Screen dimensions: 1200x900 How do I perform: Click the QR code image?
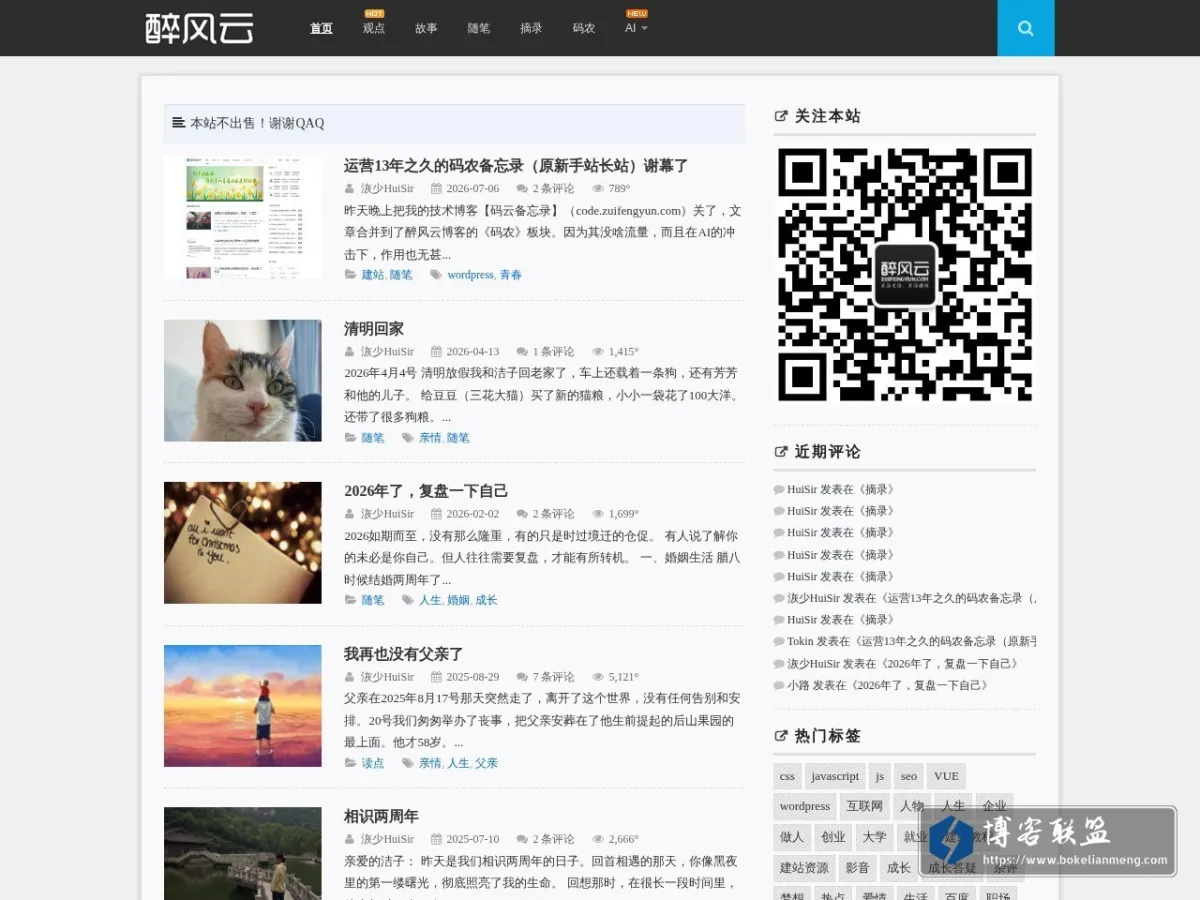pos(905,275)
